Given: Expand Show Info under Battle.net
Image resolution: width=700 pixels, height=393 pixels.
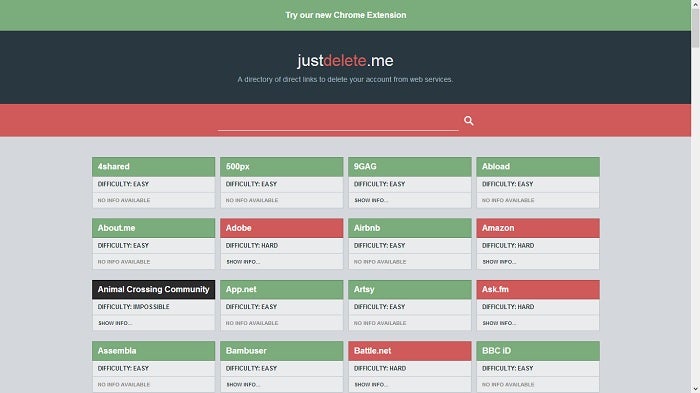Looking at the screenshot, I should [371, 385].
